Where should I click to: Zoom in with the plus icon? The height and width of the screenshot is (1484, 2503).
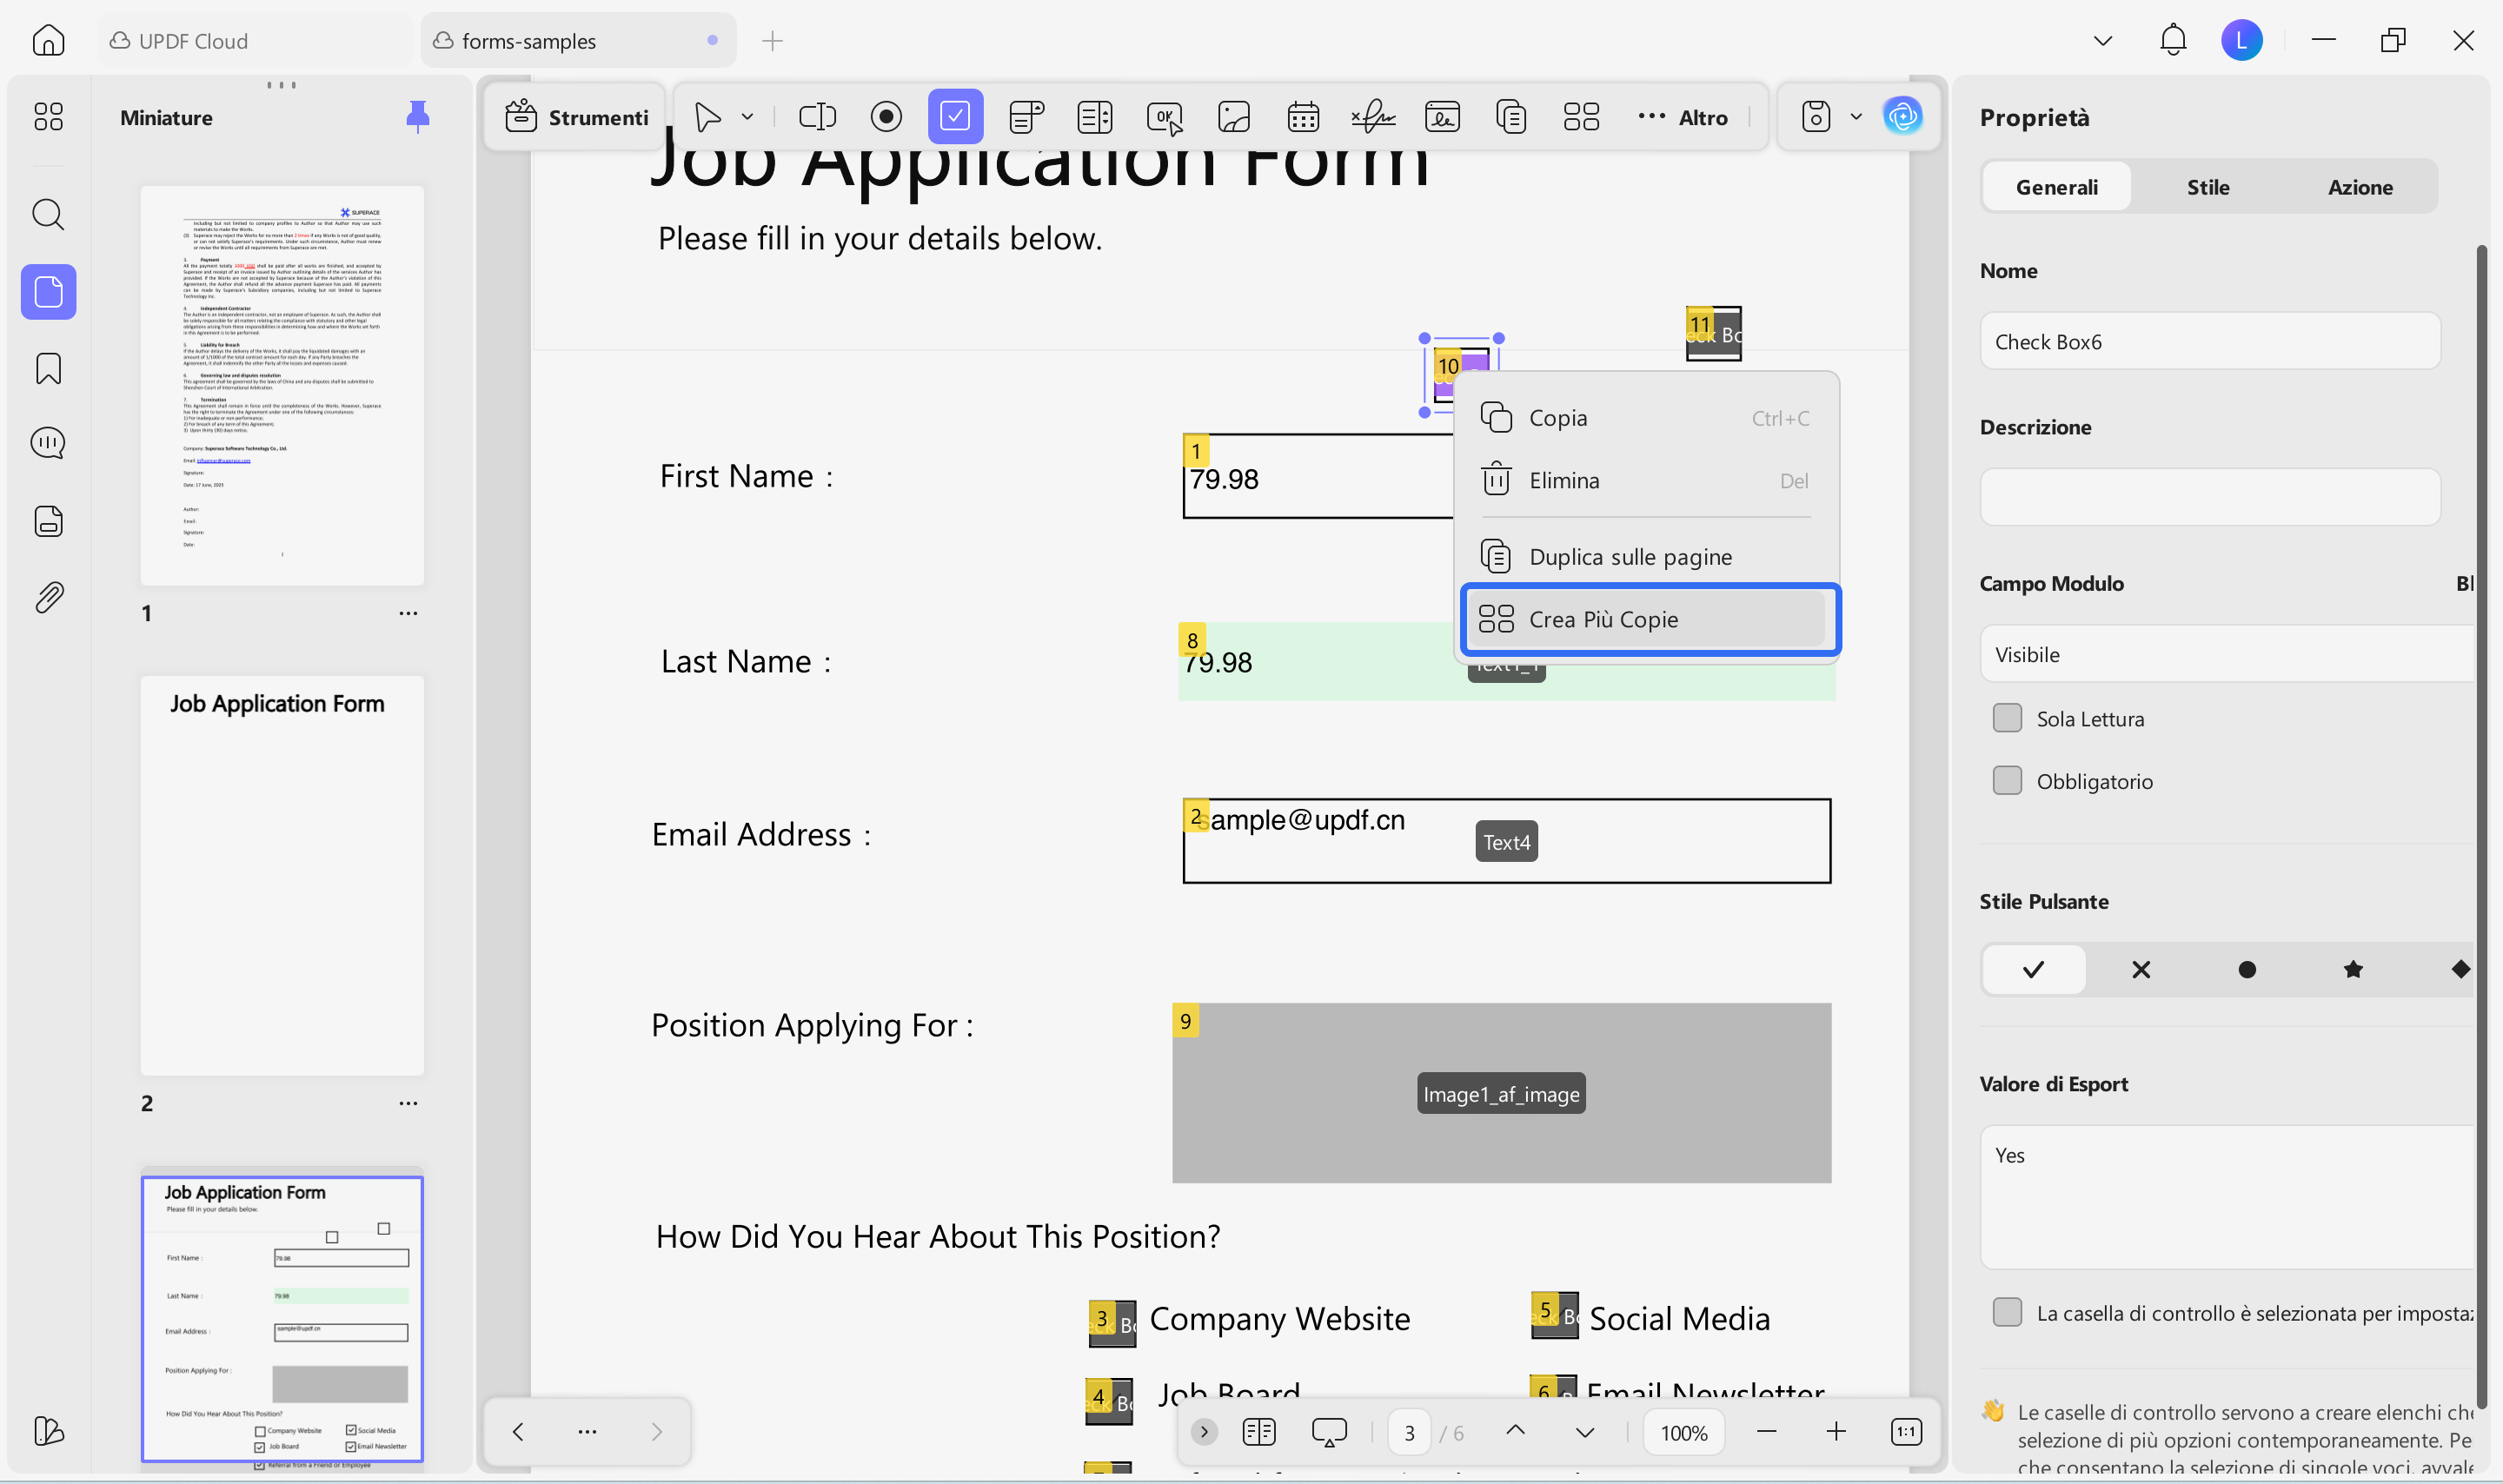[x=1836, y=1432]
